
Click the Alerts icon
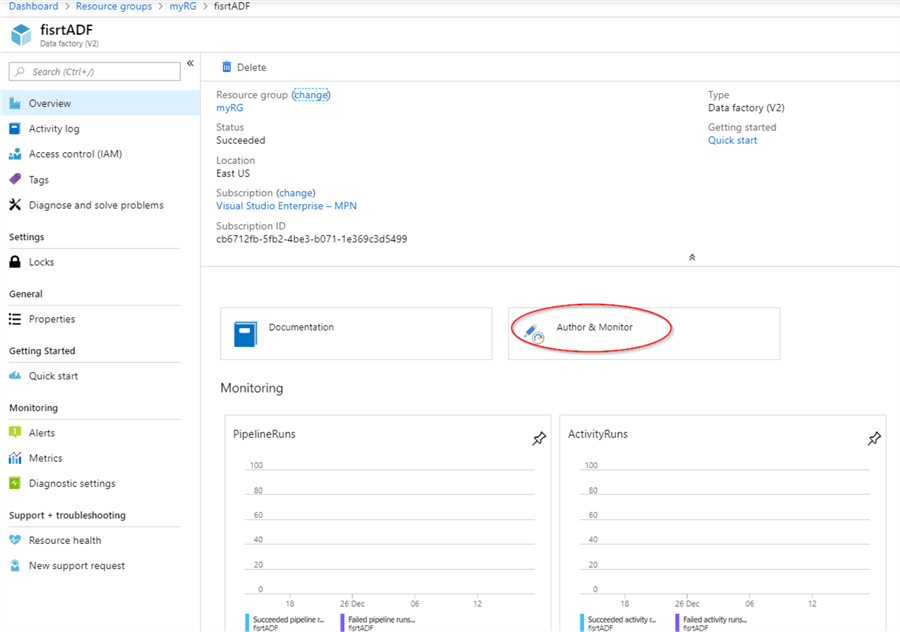[x=15, y=432]
